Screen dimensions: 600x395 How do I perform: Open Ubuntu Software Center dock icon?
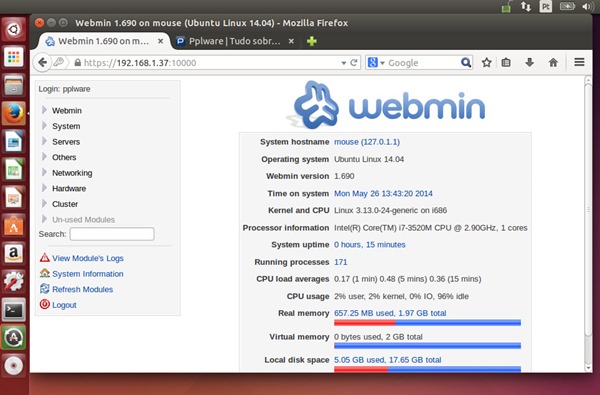[14, 226]
